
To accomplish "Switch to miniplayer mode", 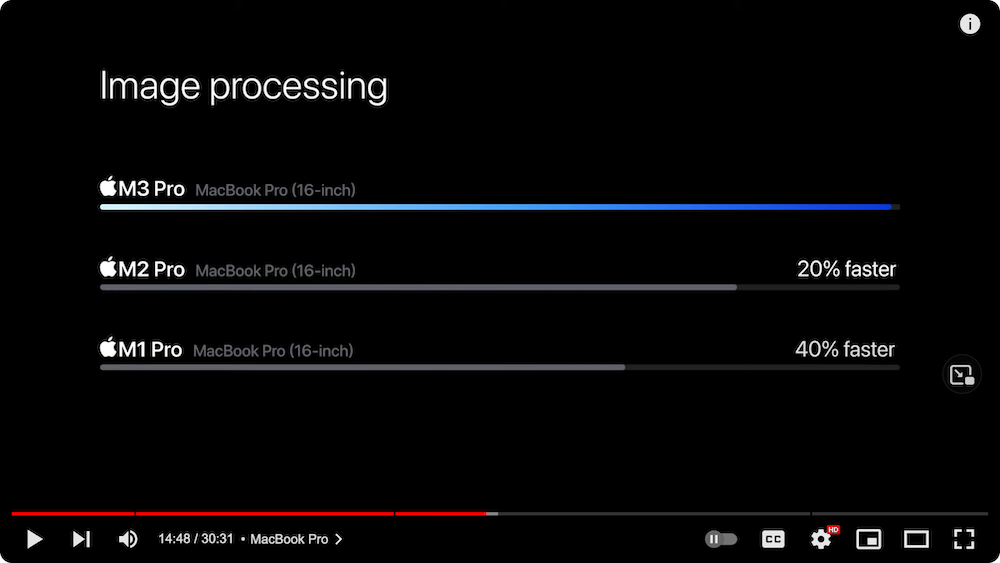I will tap(869, 539).
